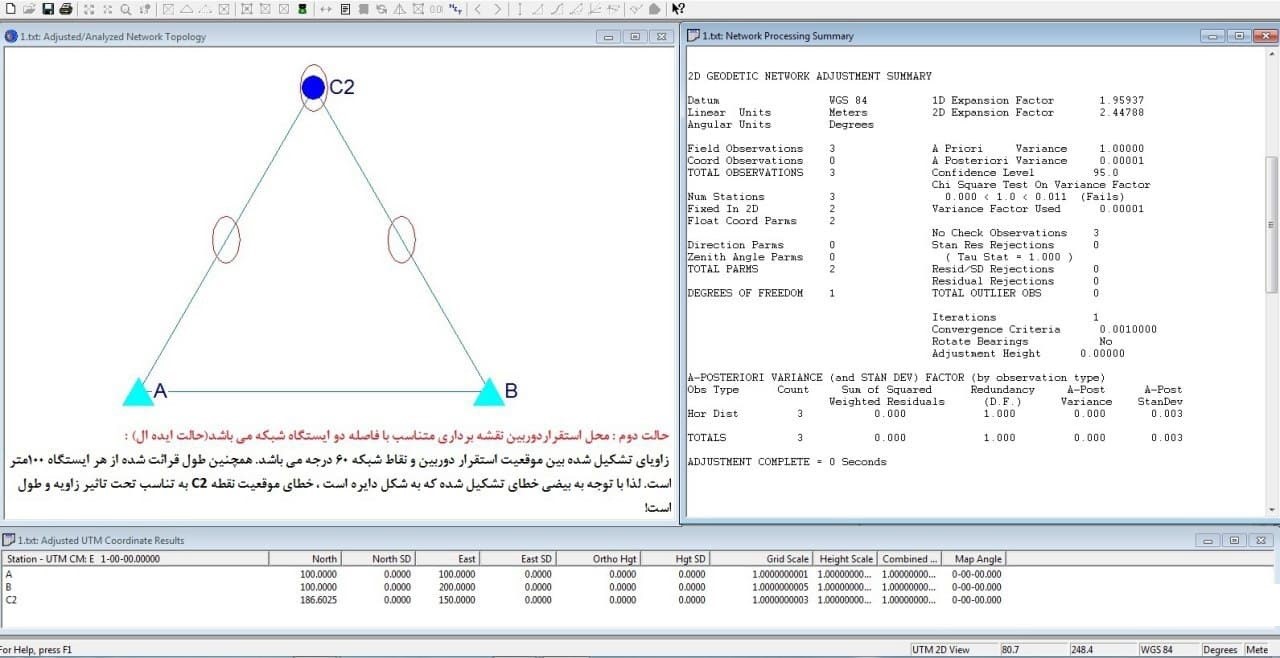
Task: Save the project with the floppy disk icon
Action: click(x=47, y=9)
